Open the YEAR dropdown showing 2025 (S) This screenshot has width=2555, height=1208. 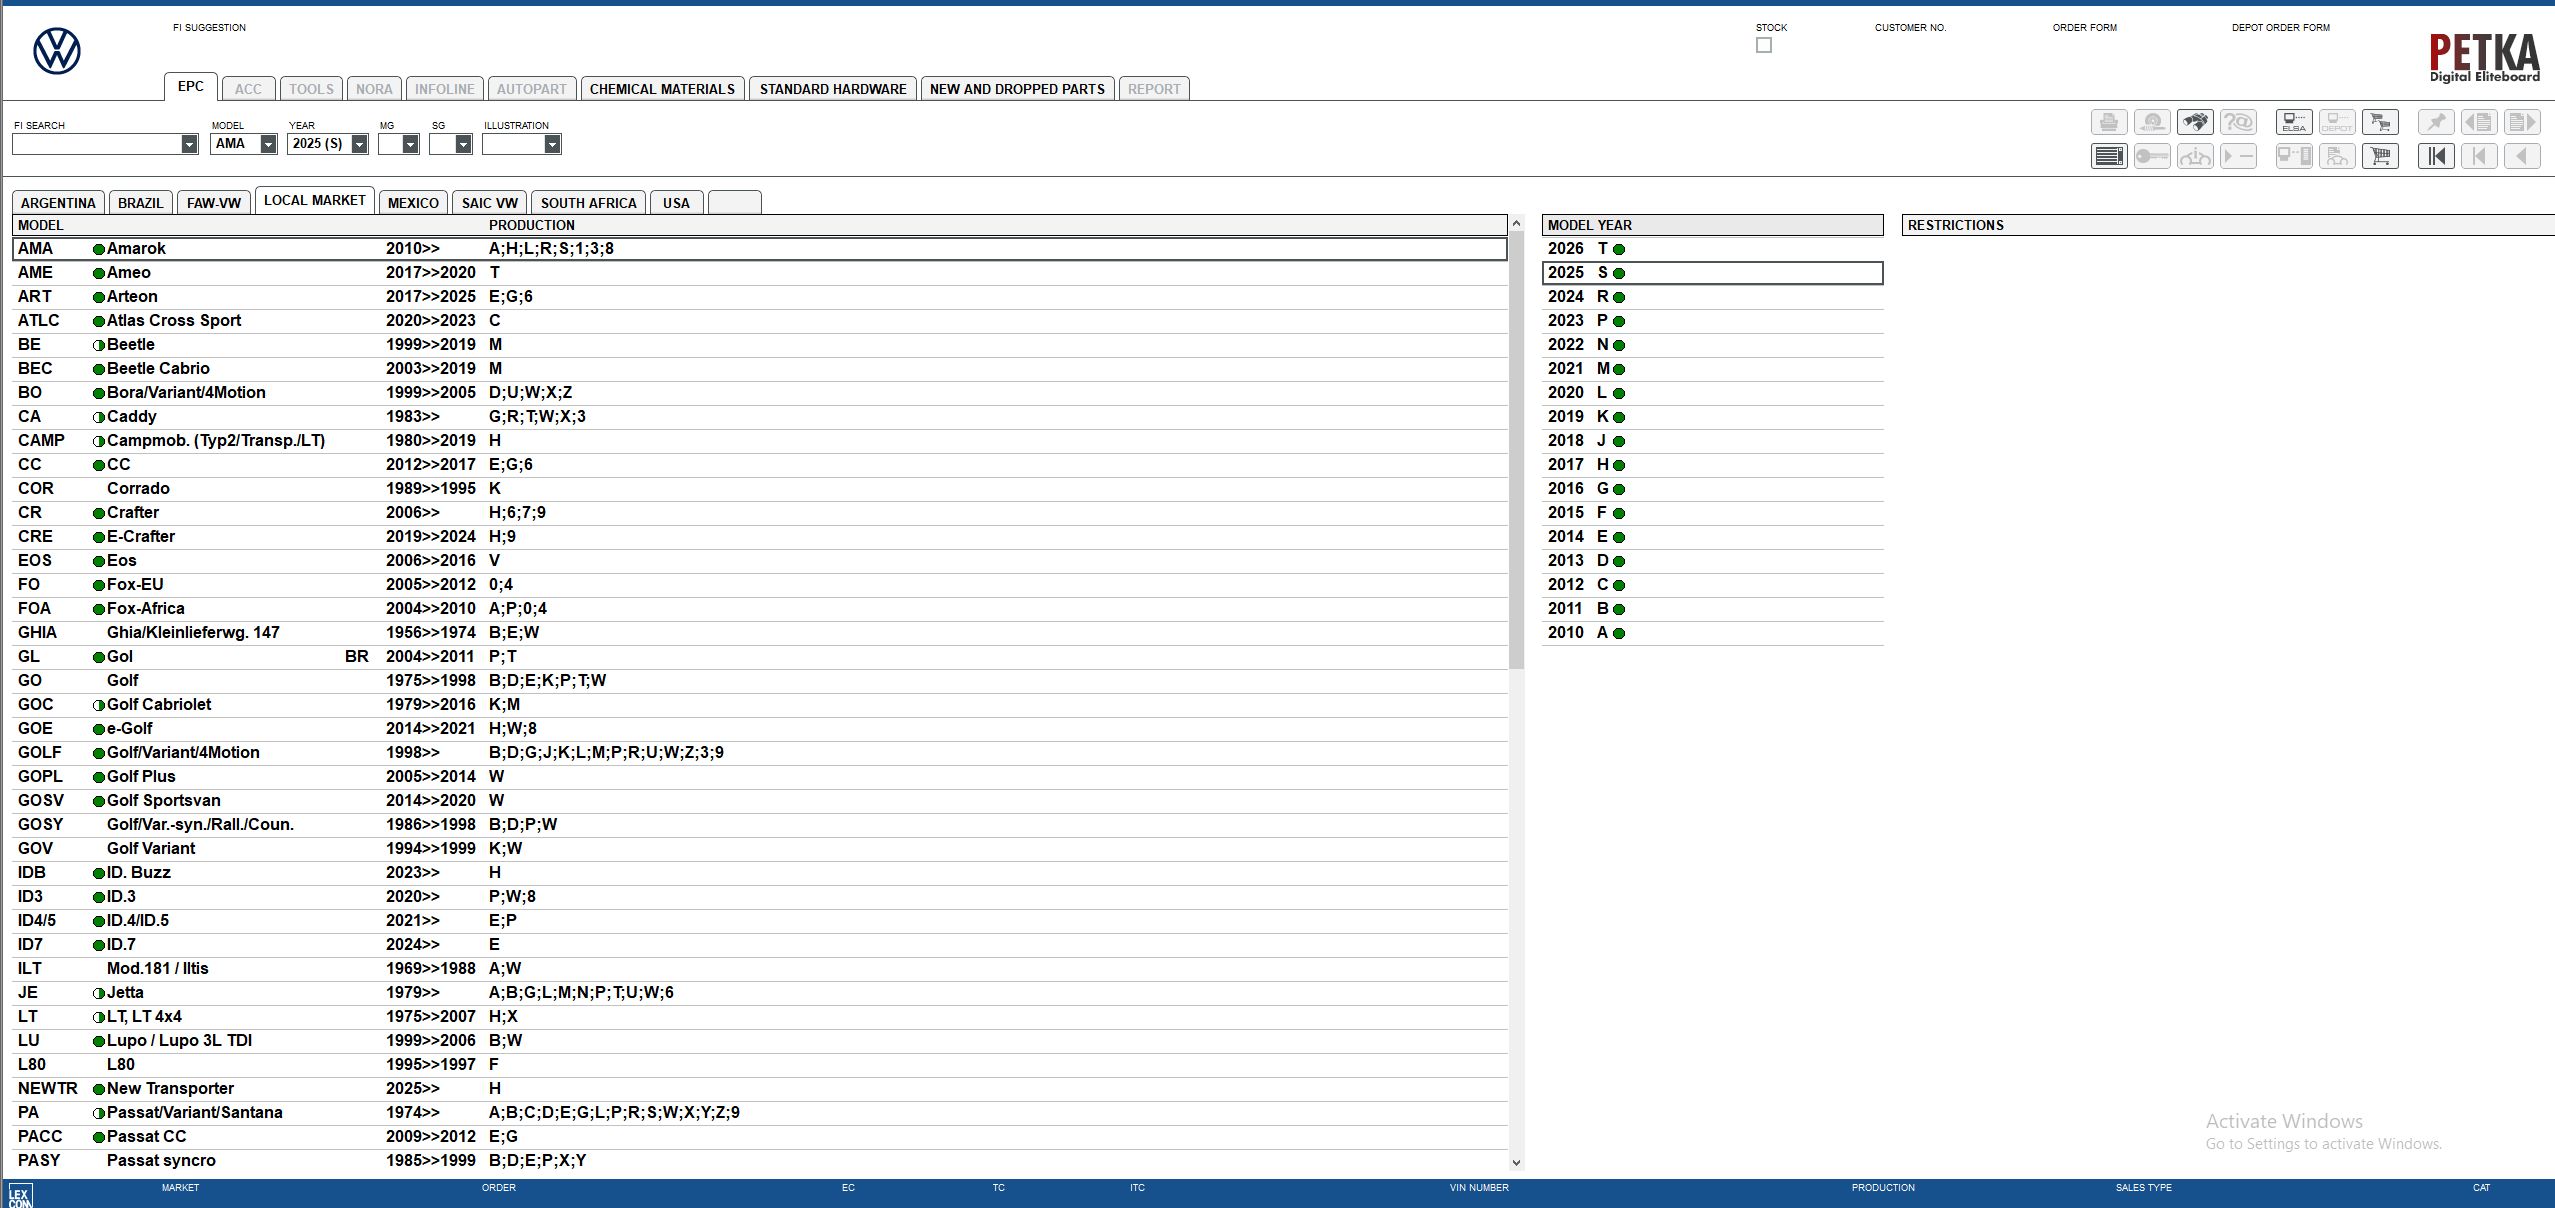(x=359, y=144)
